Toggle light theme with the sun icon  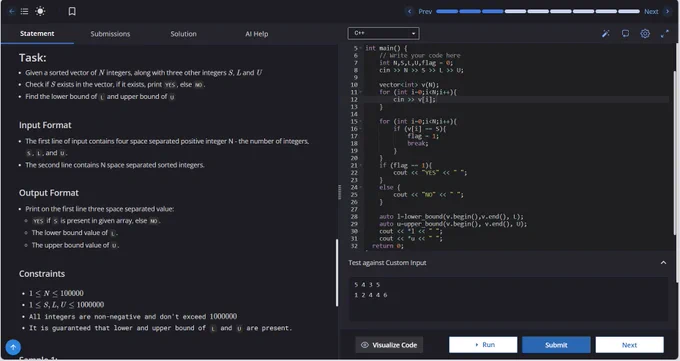pyautogui.click(x=40, y=11)
